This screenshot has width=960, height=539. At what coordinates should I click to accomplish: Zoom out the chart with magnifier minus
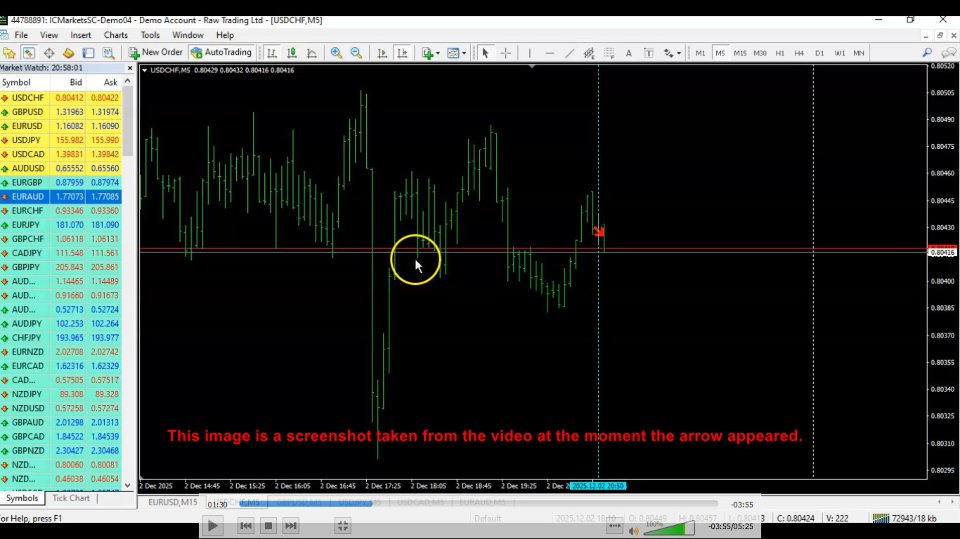coord(356,53)
